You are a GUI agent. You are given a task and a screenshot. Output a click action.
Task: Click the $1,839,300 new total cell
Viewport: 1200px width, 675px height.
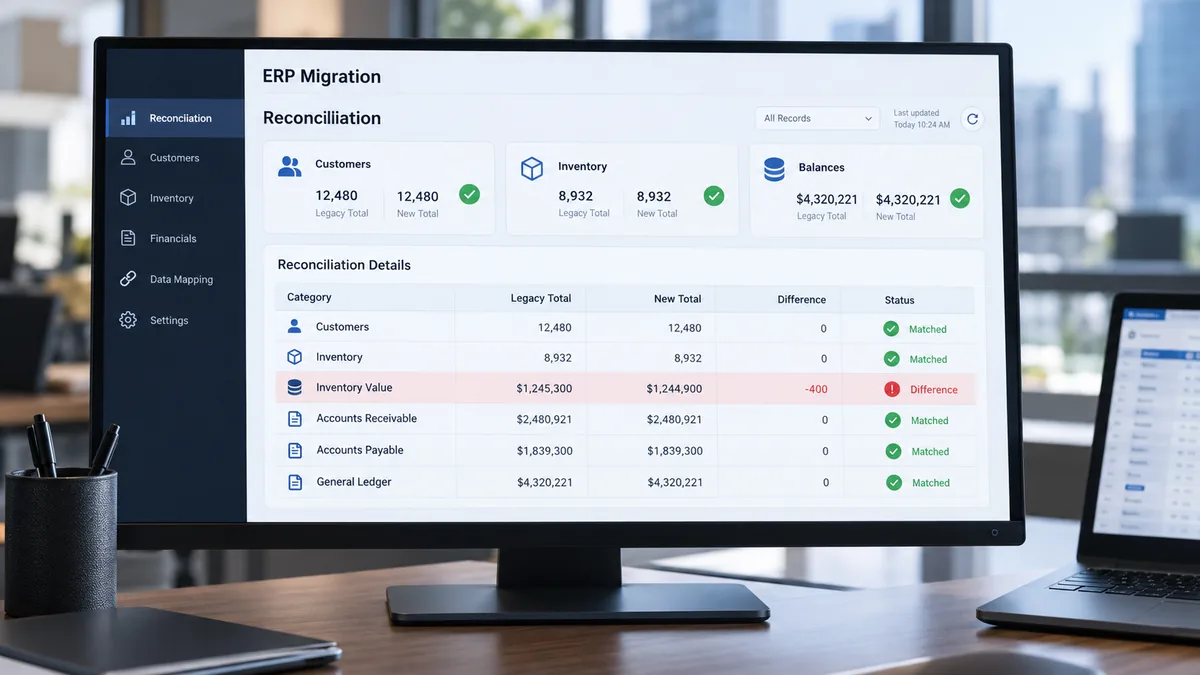674,451
